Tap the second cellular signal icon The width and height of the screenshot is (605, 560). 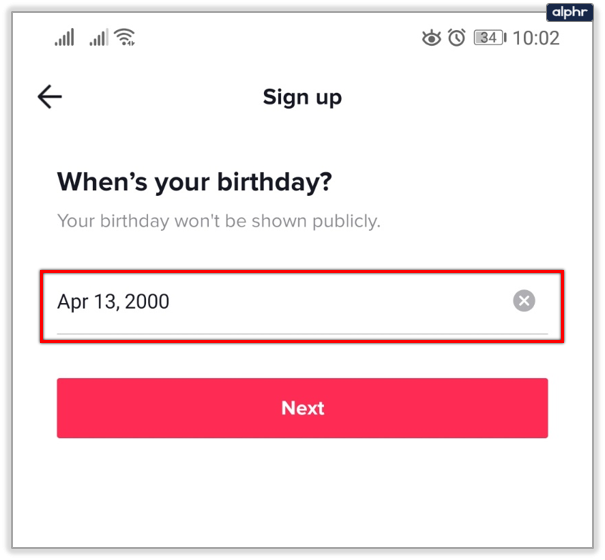click(98, 38)
